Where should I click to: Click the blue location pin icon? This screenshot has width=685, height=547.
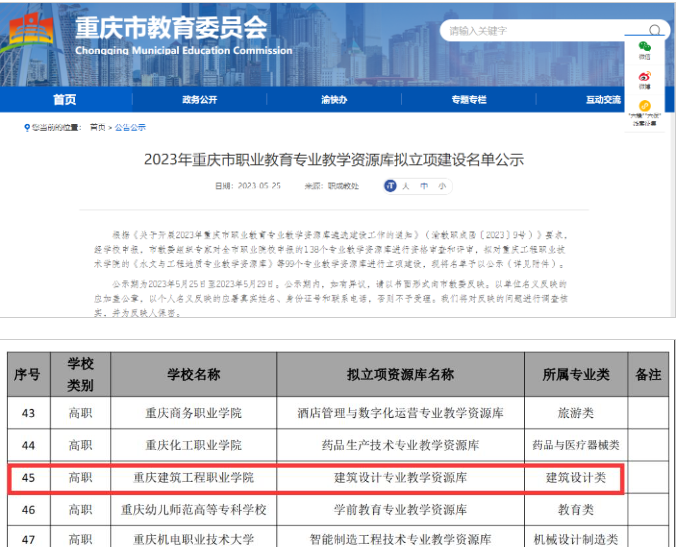point(27,128)
